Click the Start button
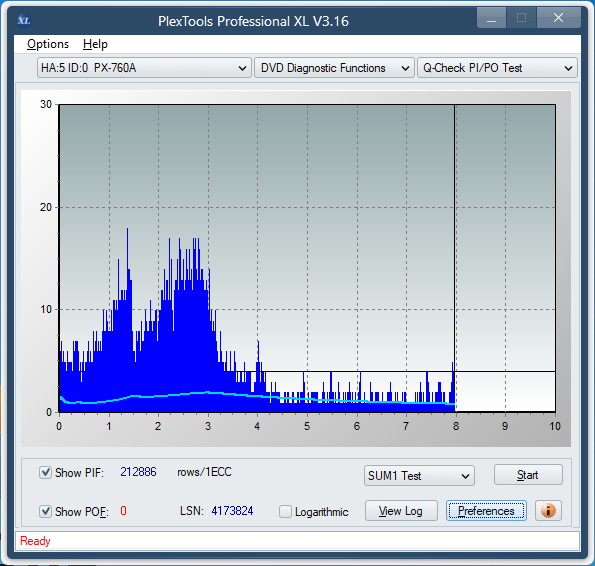 pos(528,475)
